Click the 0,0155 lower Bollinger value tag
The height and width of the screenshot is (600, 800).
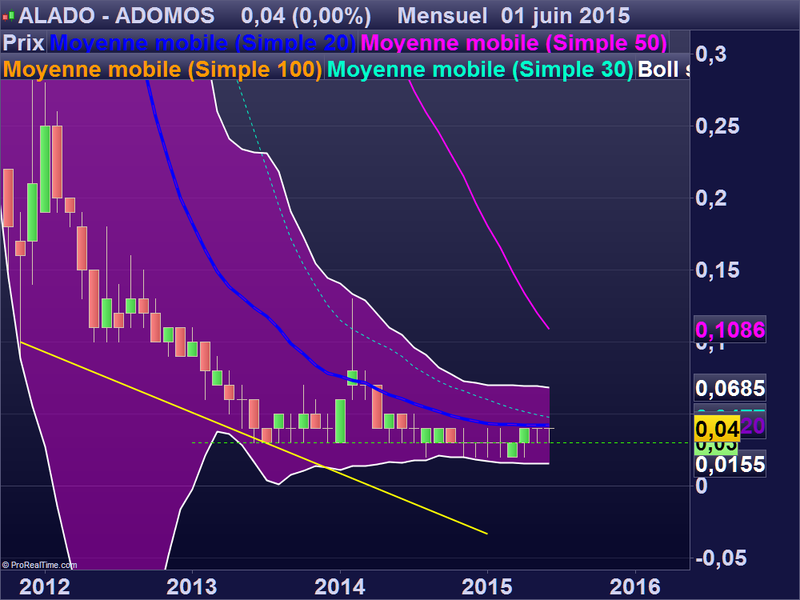[x=730, y=464]
